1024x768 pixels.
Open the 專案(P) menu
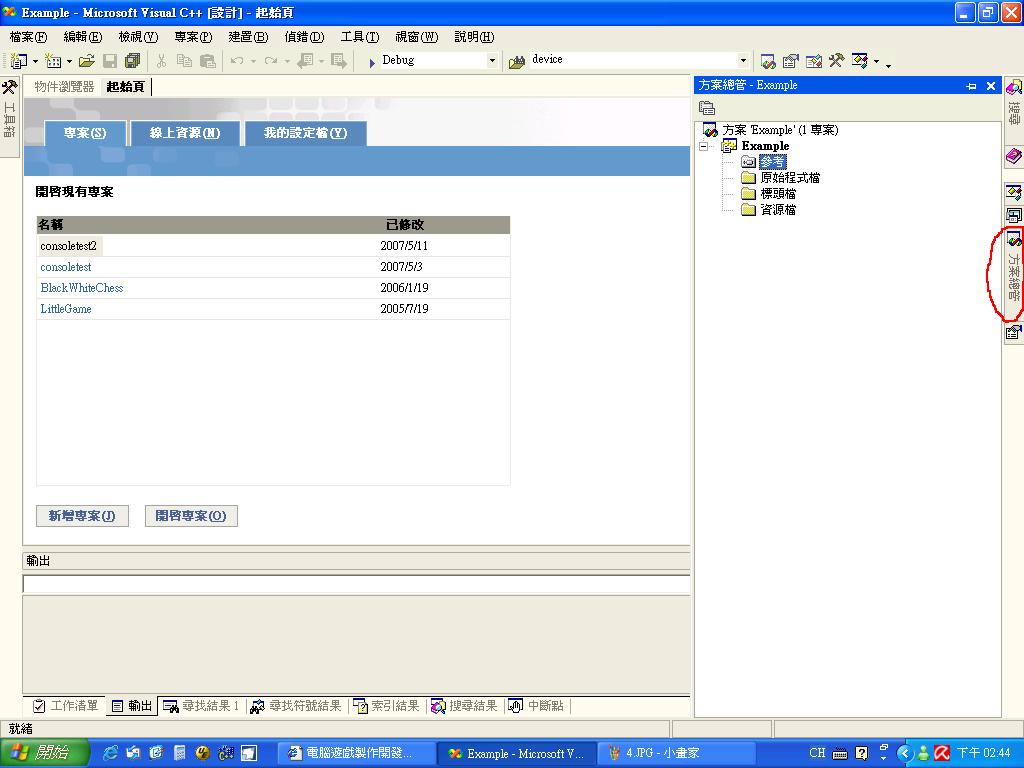[x=193, y=37]
